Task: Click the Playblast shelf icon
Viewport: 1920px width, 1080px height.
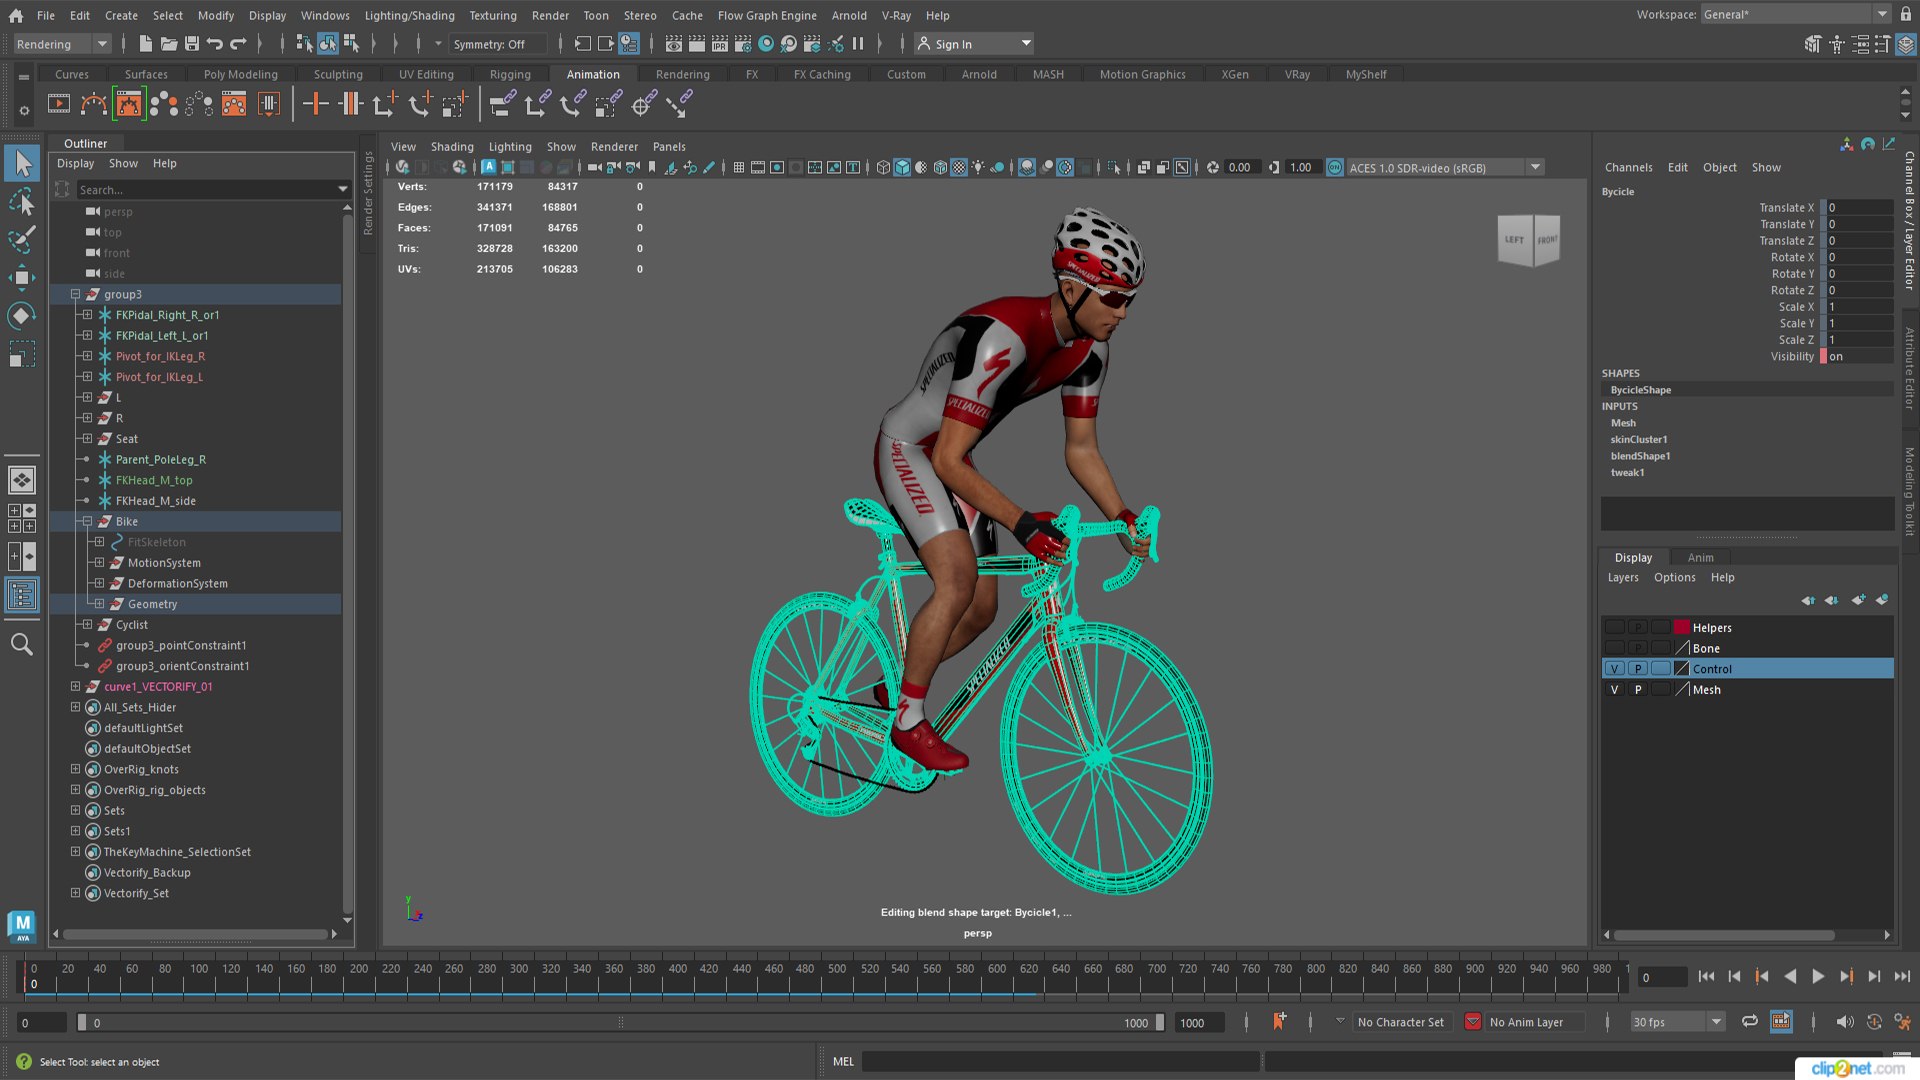Action: tap(59, 104)
